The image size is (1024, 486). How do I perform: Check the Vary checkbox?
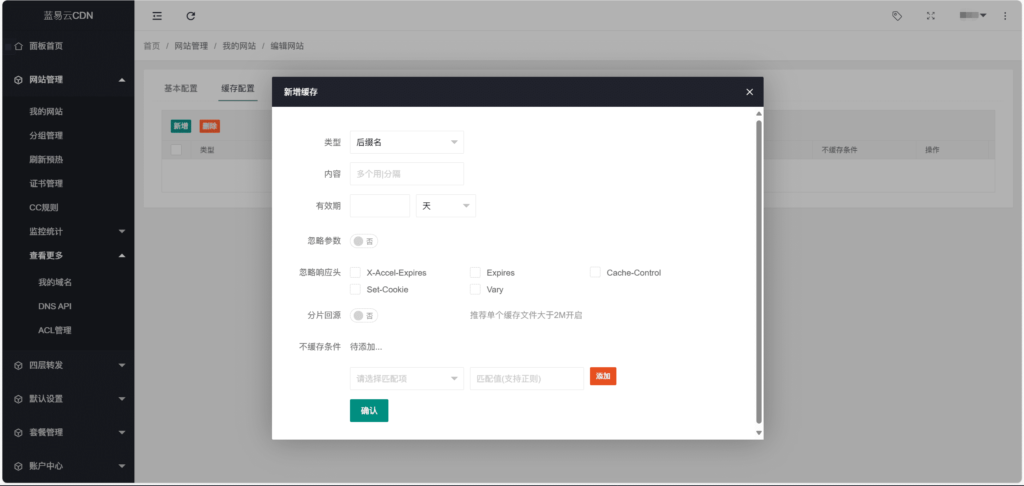tap(475, 289)
